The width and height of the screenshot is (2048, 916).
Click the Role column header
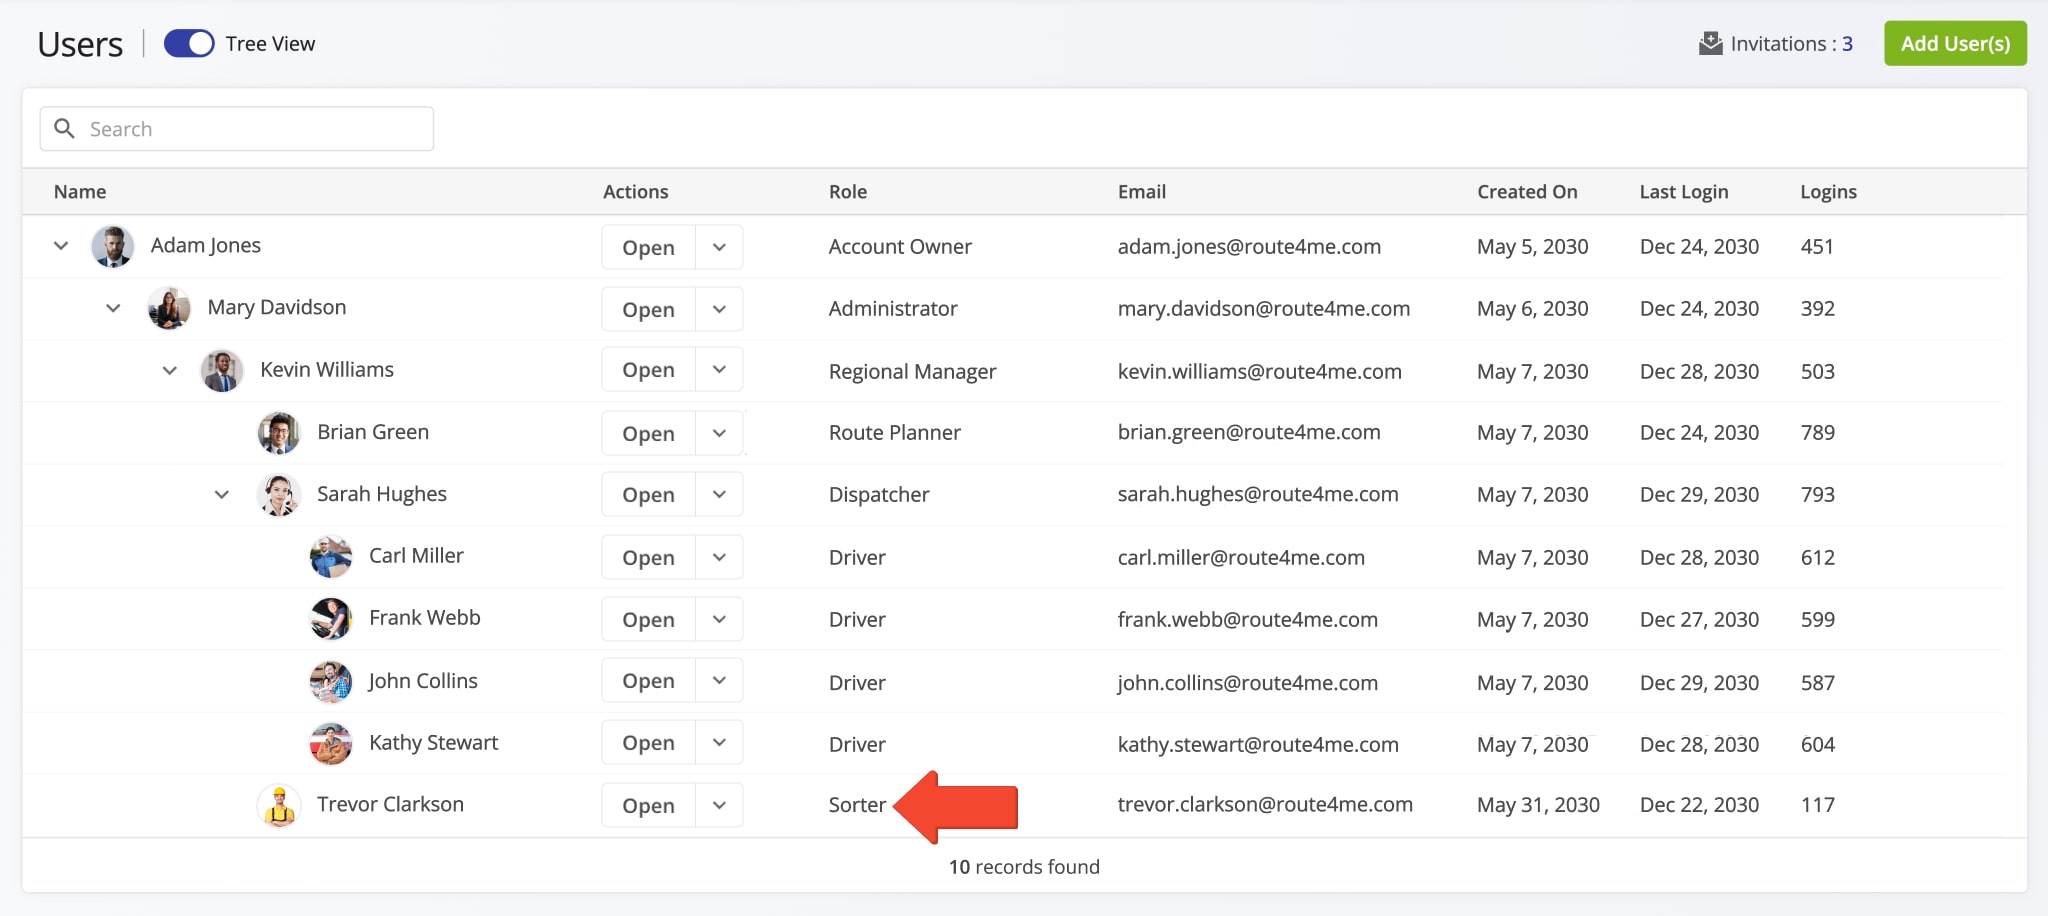pos(848,192)
